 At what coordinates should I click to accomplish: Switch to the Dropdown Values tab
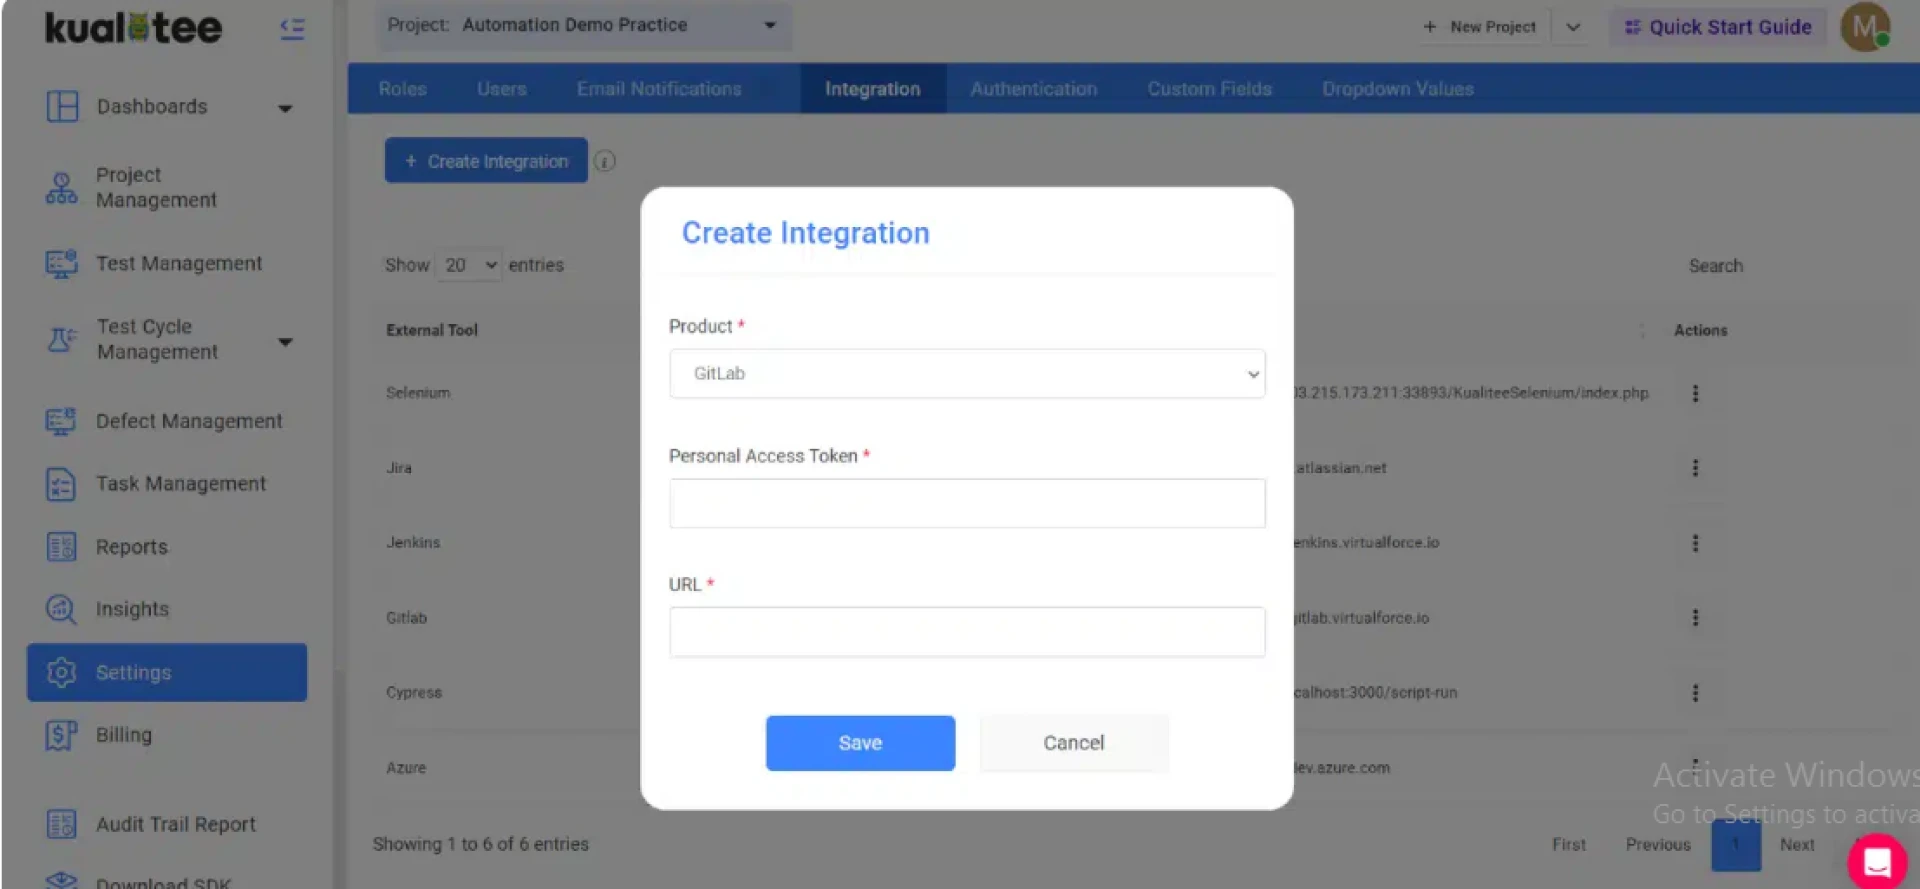pos(1397,89)
